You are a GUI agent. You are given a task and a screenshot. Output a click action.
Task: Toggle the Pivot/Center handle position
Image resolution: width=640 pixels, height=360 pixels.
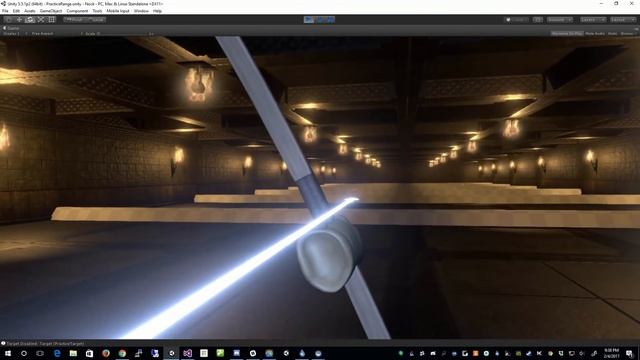[74, 20]
